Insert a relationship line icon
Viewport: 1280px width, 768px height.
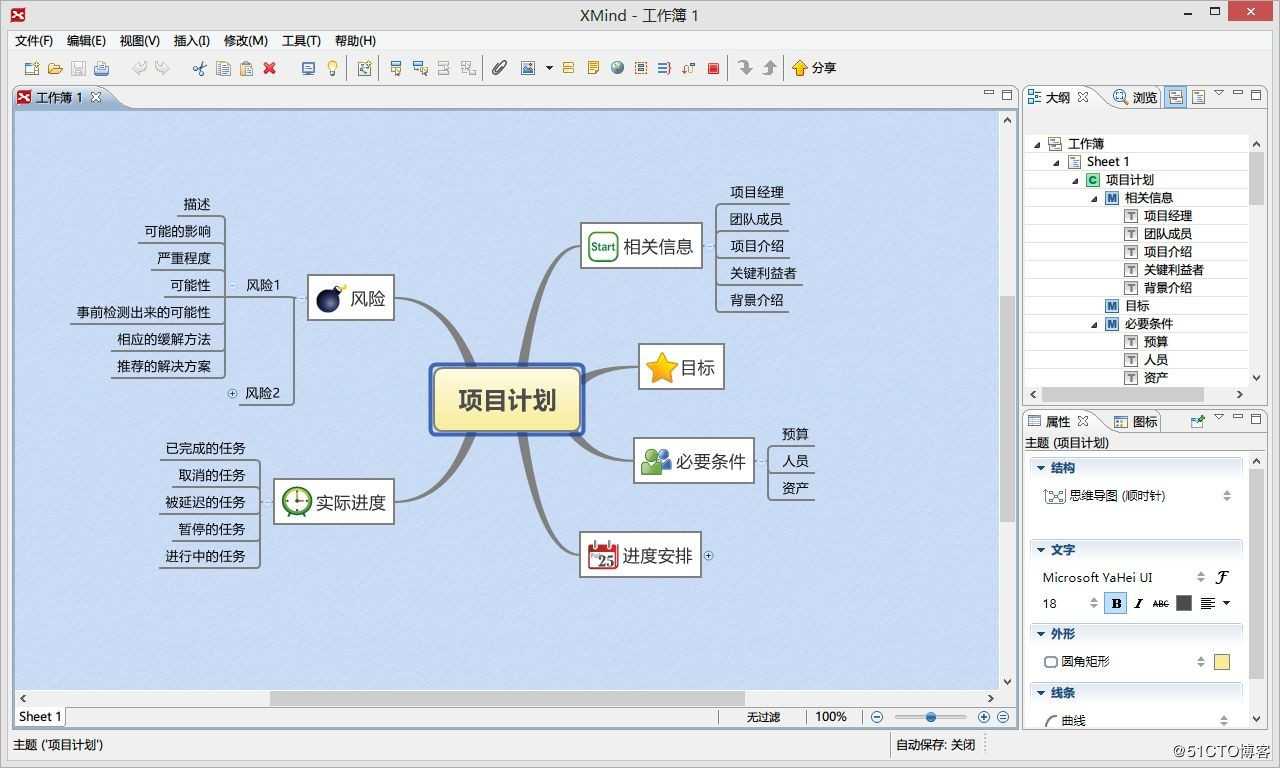pos(688,68)
